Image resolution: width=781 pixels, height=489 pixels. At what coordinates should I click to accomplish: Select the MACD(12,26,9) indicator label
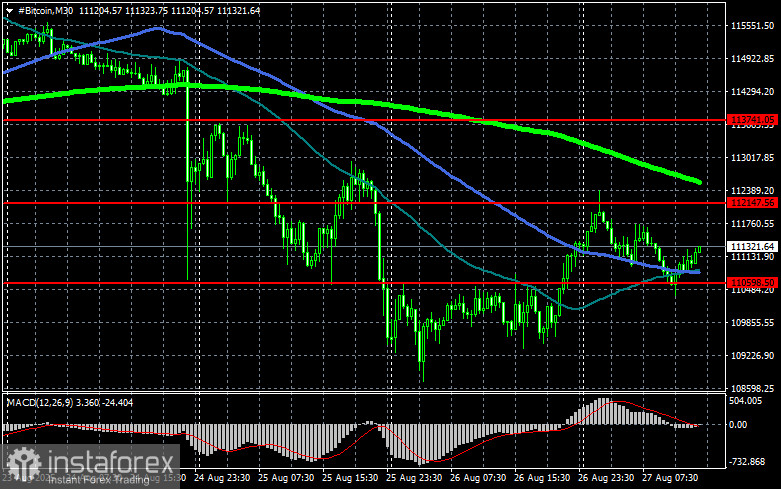[40, 402]
